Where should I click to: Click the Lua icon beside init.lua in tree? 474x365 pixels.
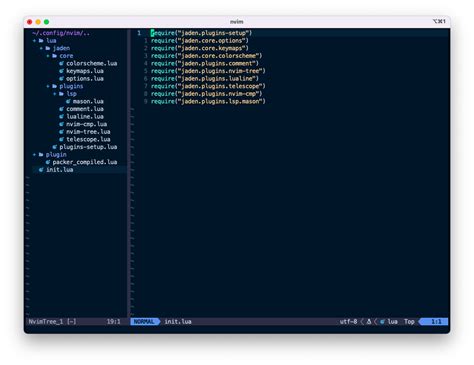coord(41,170)
